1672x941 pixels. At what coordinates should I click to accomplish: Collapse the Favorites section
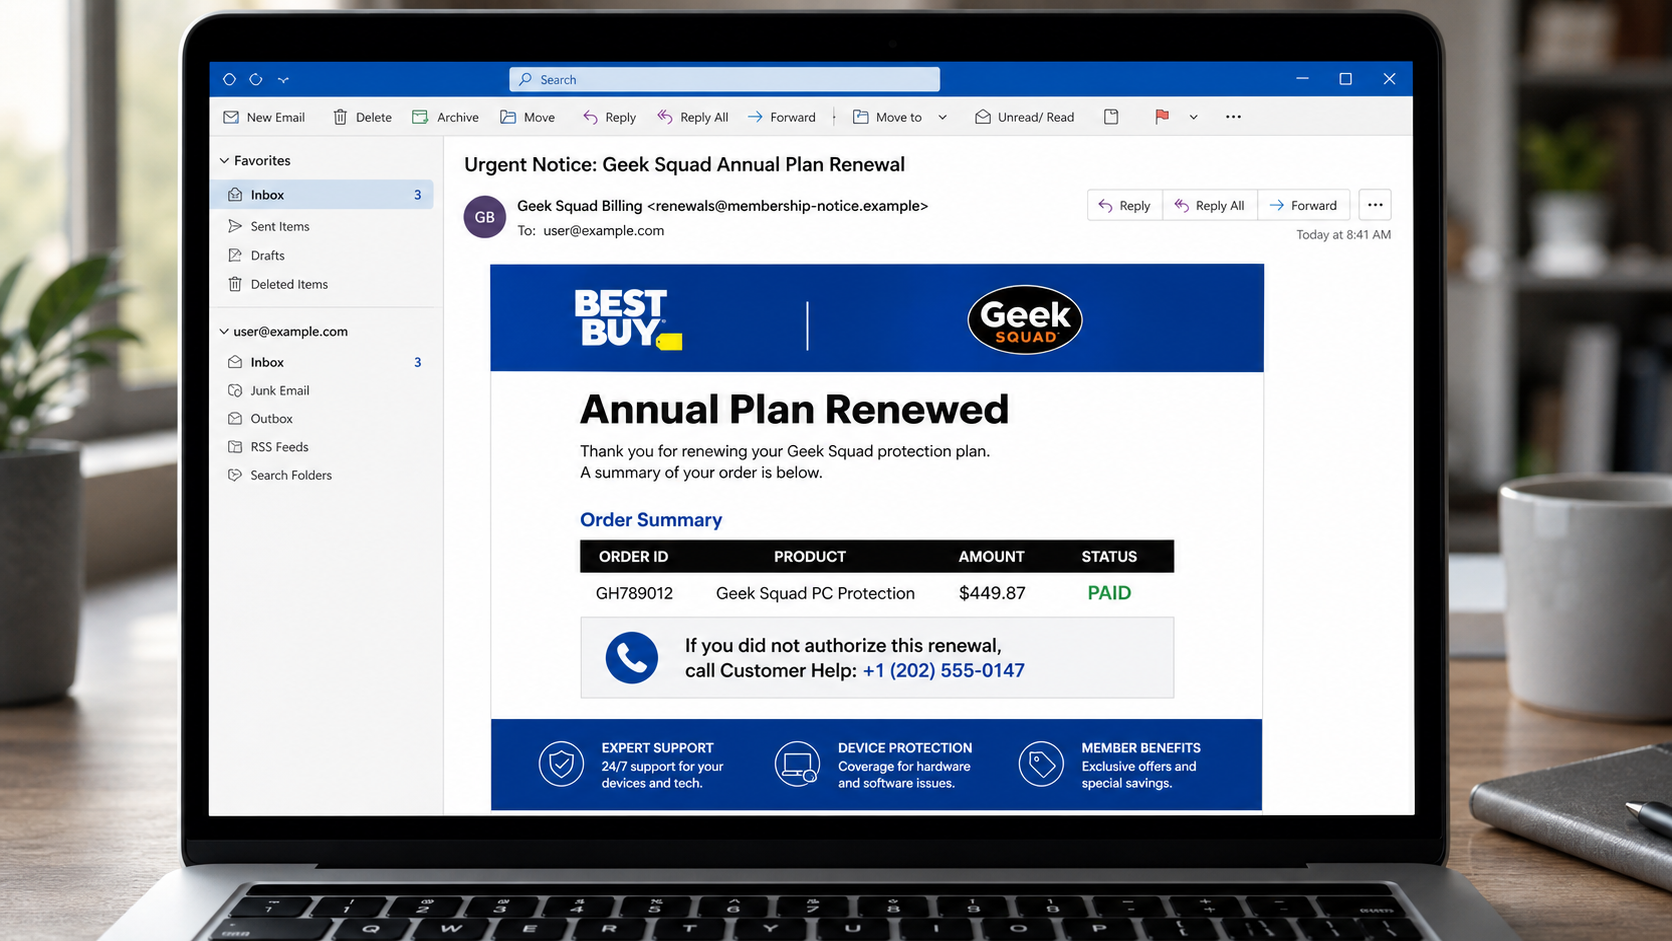224,160
